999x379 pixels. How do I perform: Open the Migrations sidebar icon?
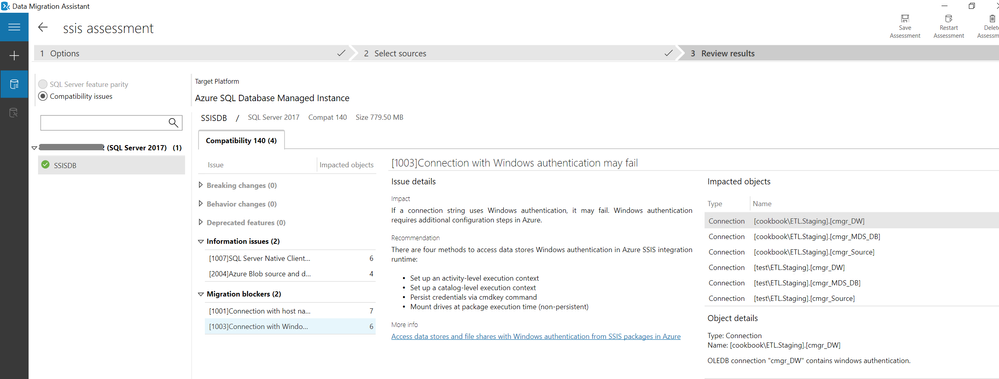pyautogui.click(x=14, y=113)
